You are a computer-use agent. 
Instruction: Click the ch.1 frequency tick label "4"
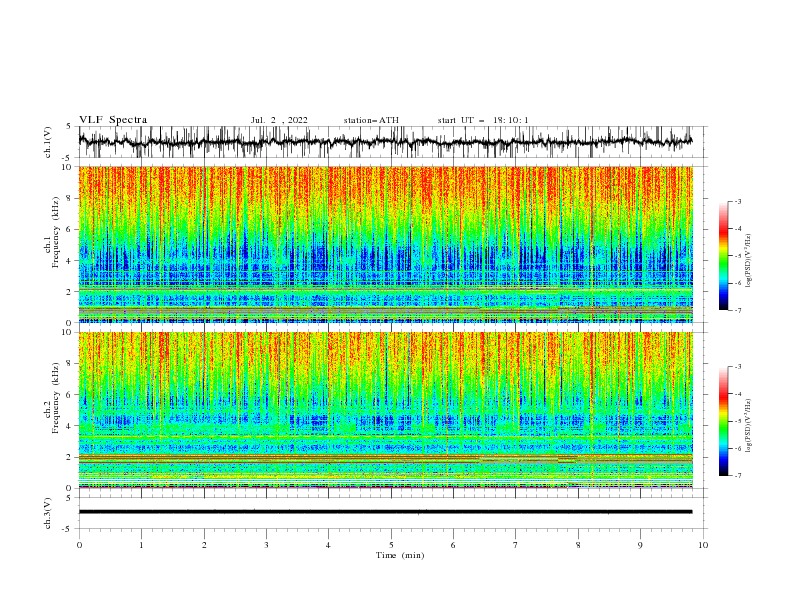pyautogui.click(x=70, y=261)
